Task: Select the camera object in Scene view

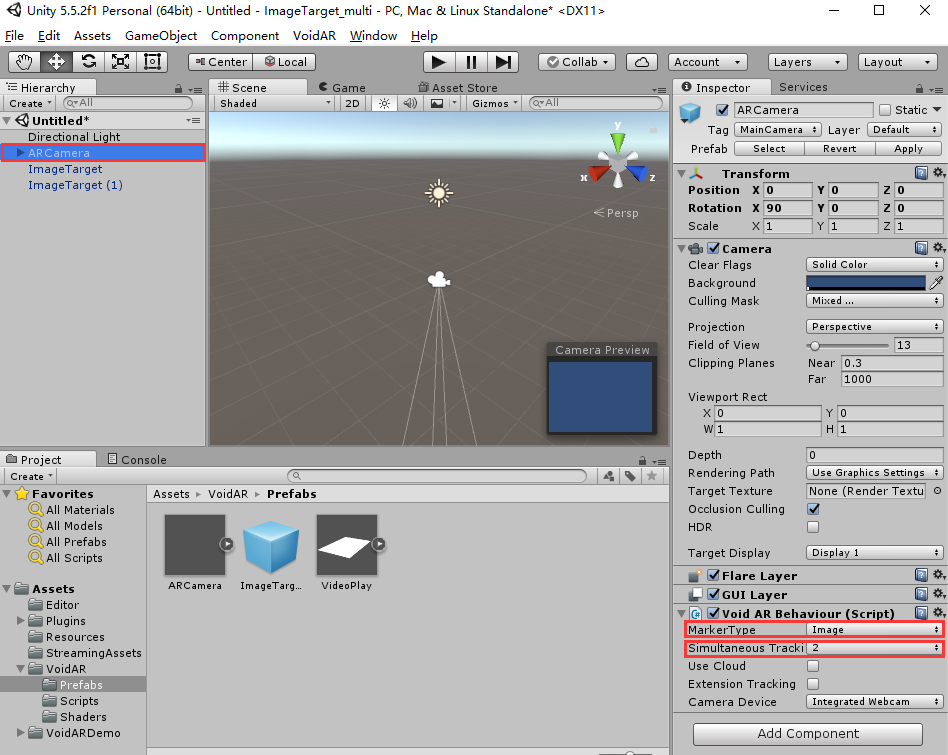Action: click(439, 280)
